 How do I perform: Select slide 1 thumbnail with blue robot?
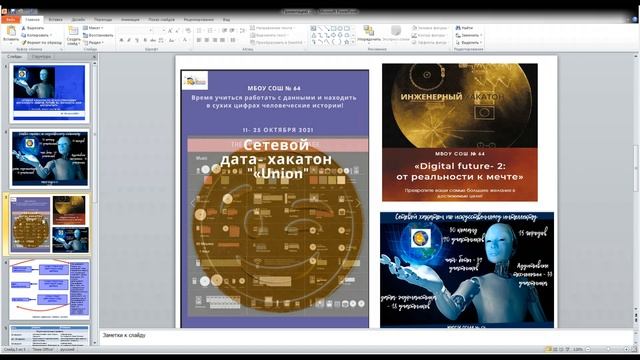49,93
